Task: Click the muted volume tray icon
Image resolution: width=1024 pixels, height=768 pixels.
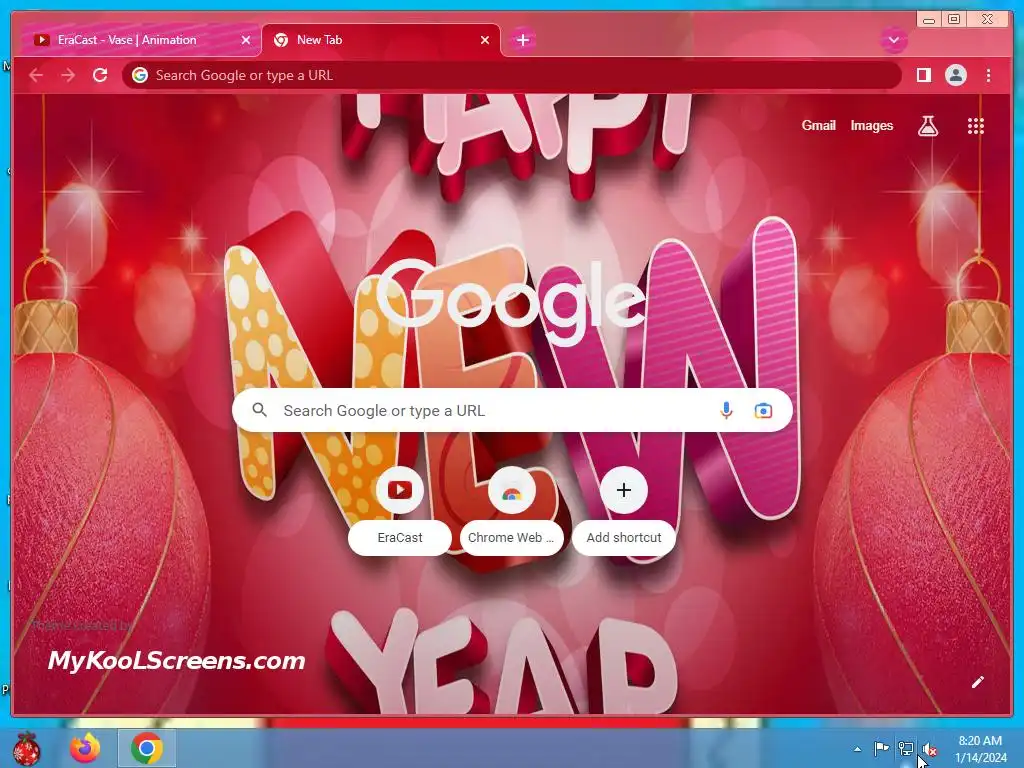Action: [x=929, y=749]
